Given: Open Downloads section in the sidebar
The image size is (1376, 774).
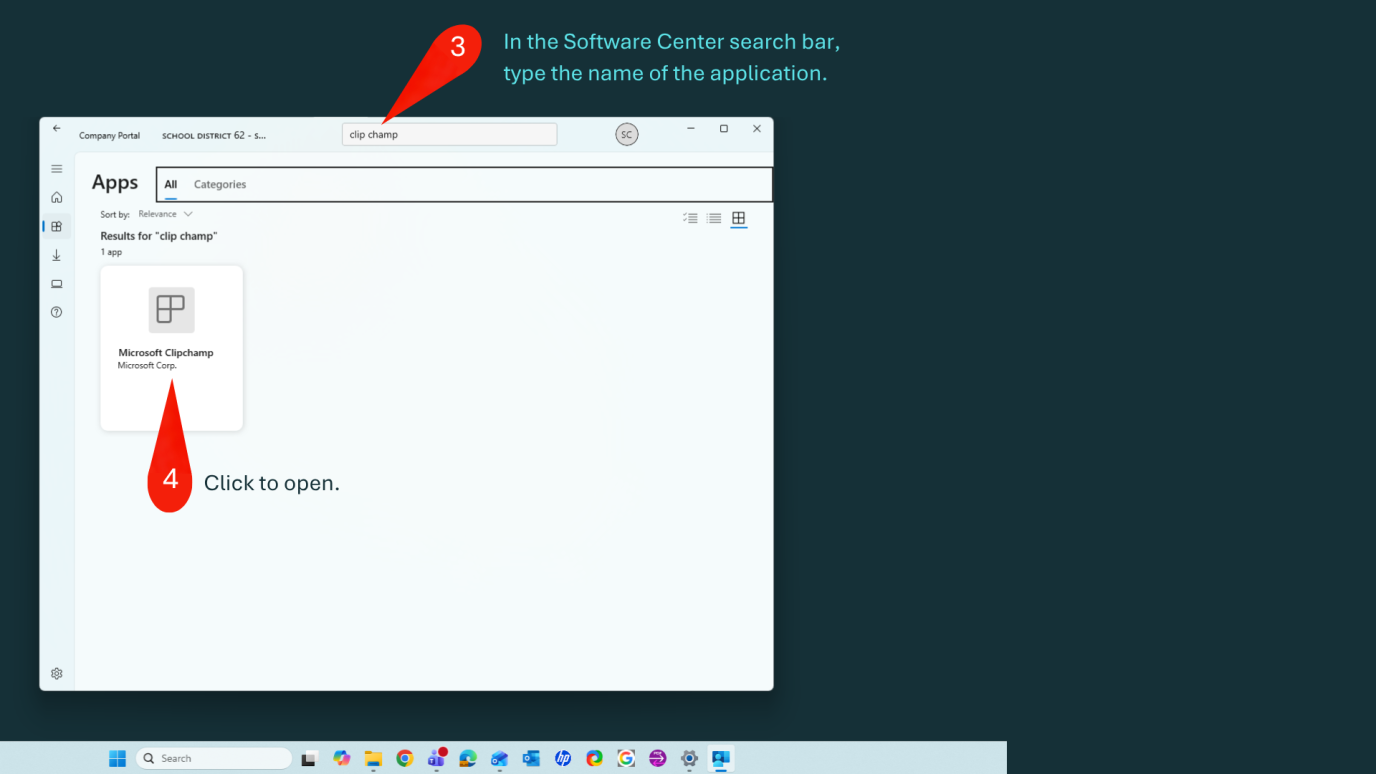Looking at the screenshot, I should (x=57, y=255).
